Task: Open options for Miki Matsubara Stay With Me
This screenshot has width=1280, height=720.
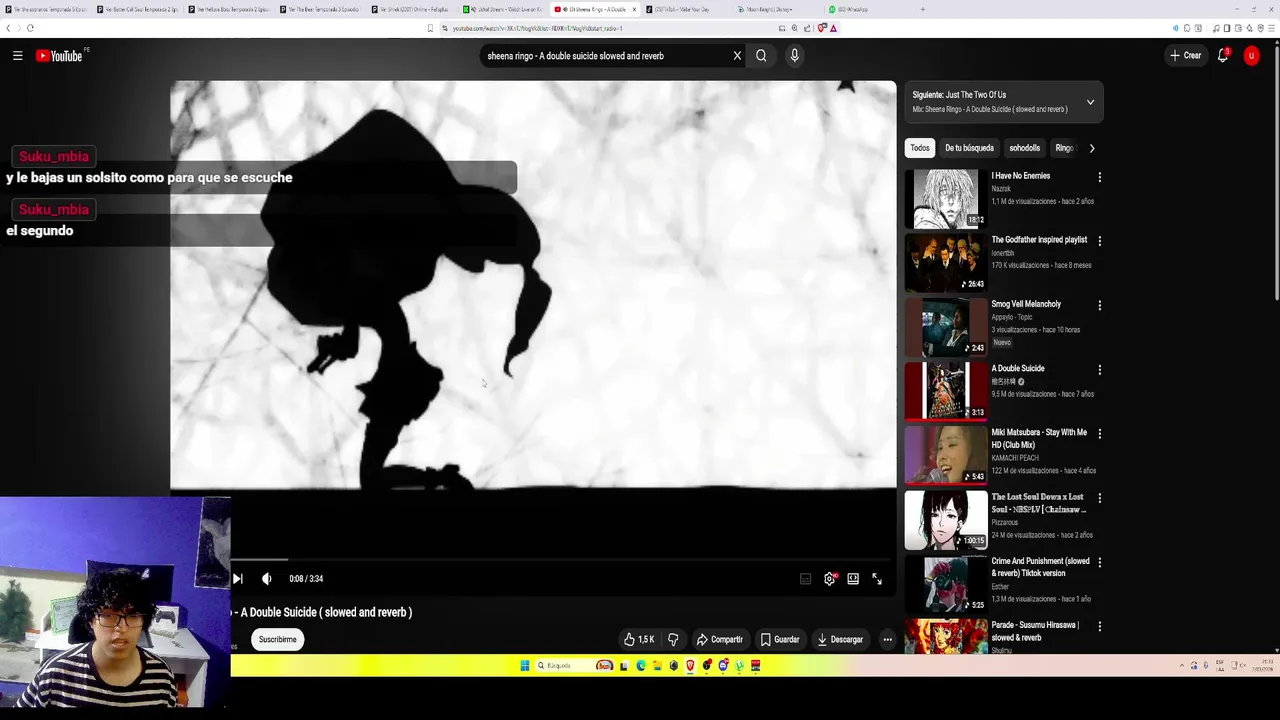Action: click(1100, 434)
